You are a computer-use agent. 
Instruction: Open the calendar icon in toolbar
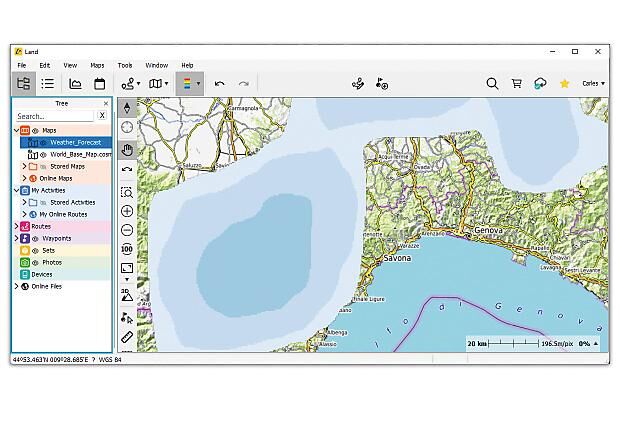click(99, 83)
